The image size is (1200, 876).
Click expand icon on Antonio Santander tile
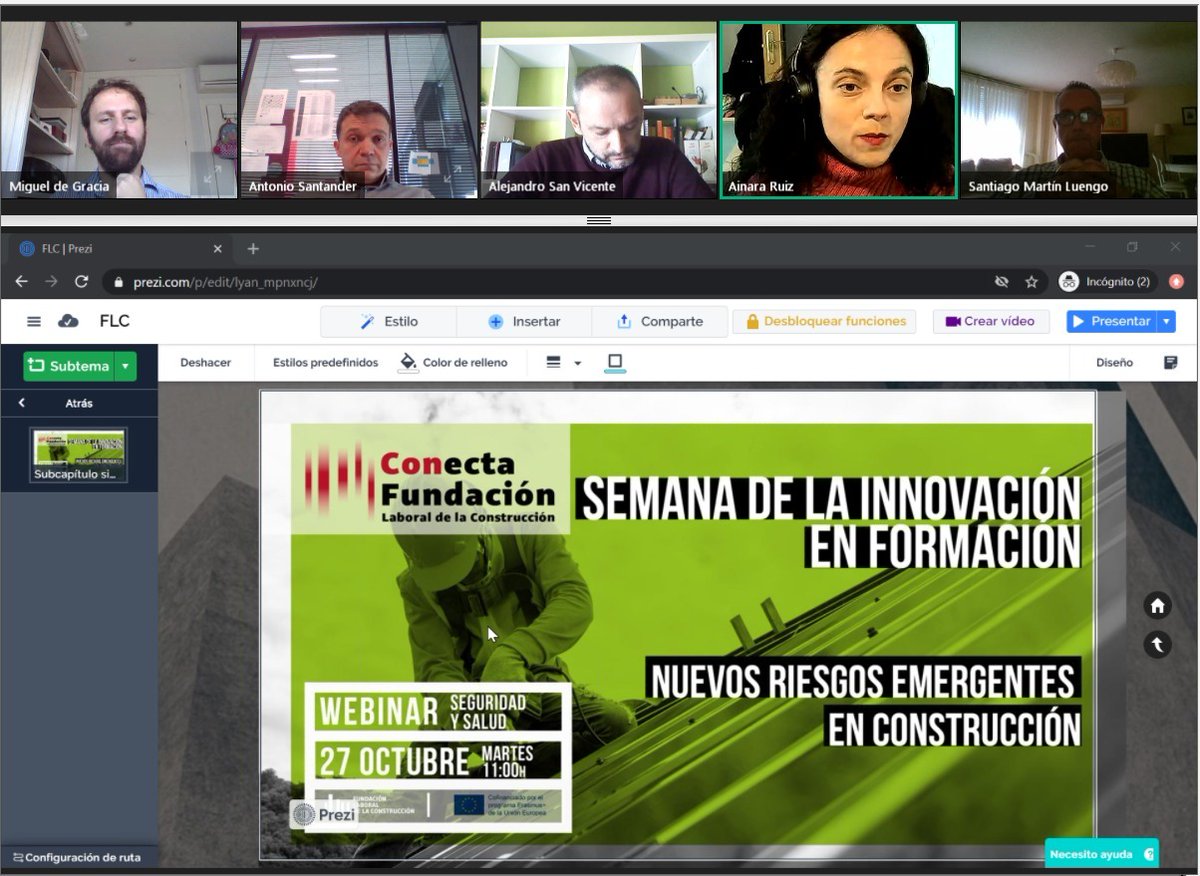(x=452, y=173)
